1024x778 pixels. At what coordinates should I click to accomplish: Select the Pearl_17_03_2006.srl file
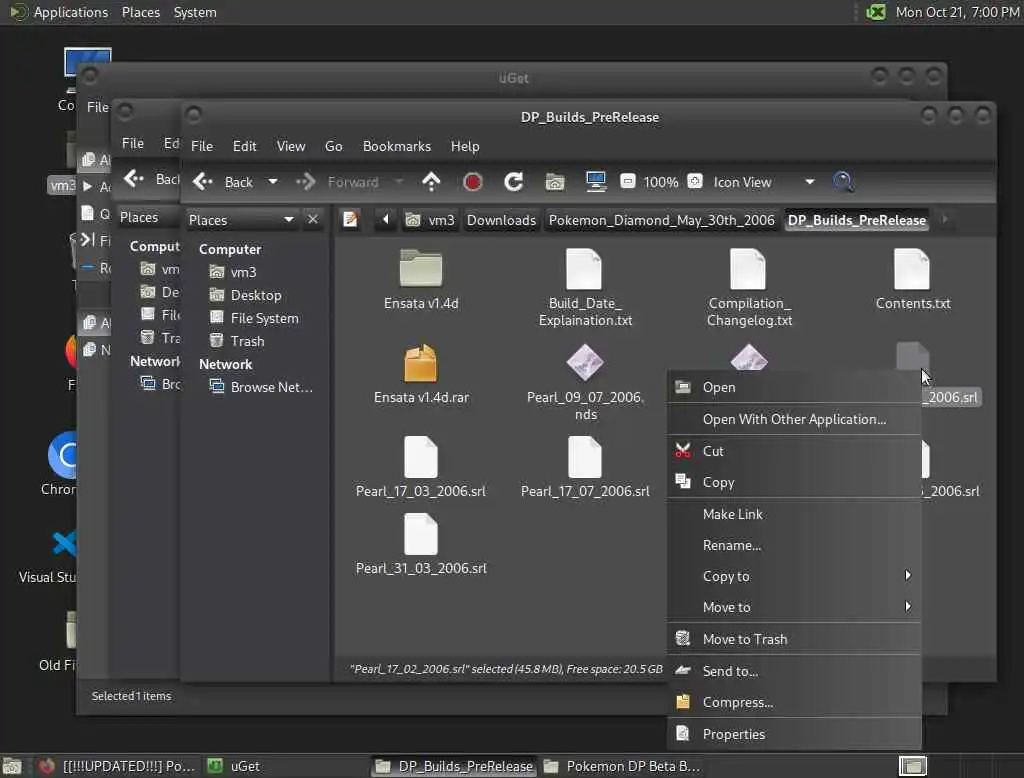coord(421,466)
